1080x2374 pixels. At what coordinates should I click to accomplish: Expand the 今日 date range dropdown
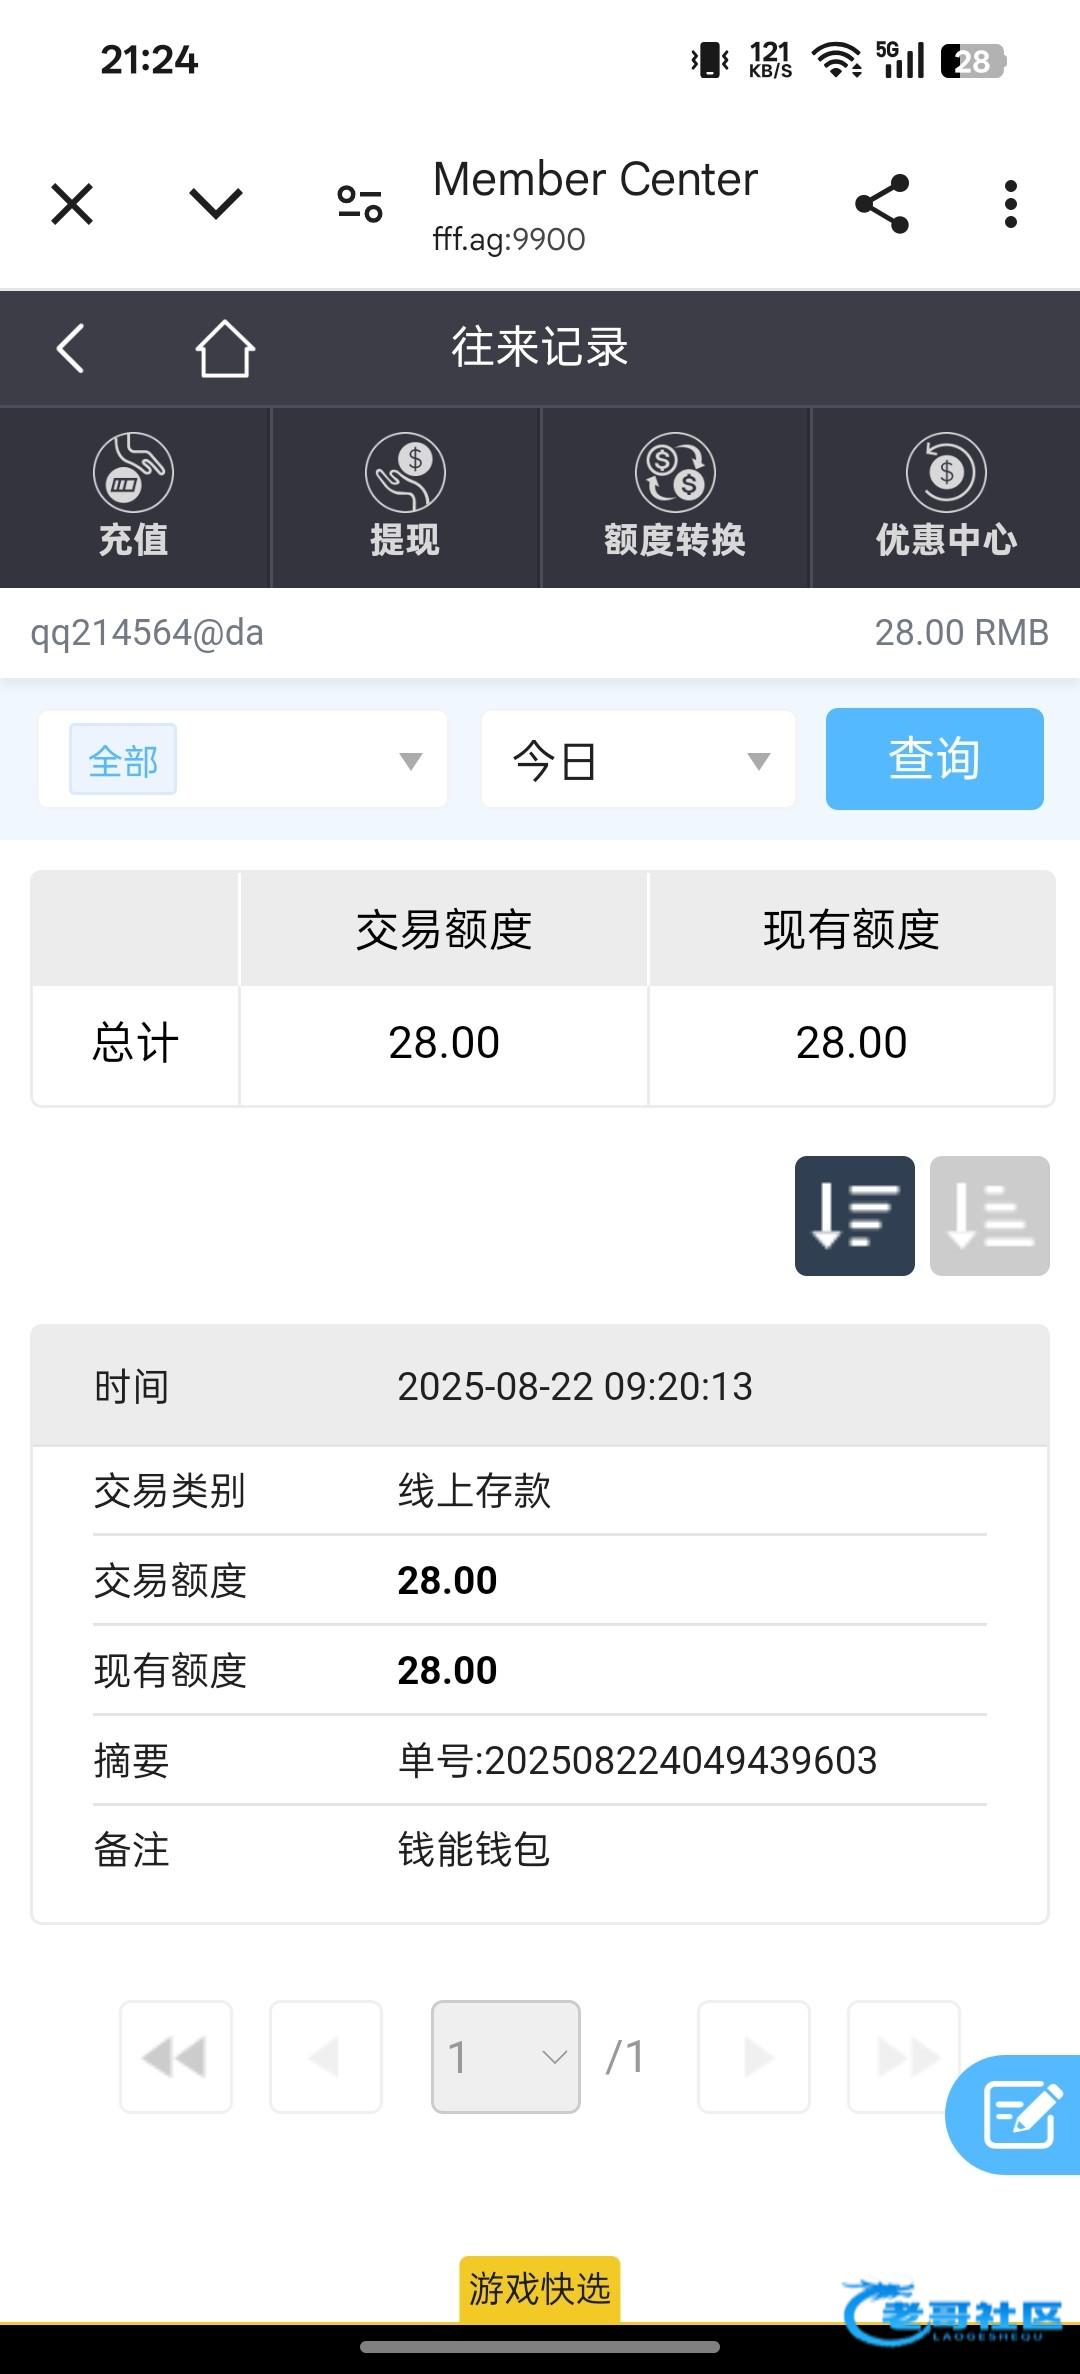[638, 760]
